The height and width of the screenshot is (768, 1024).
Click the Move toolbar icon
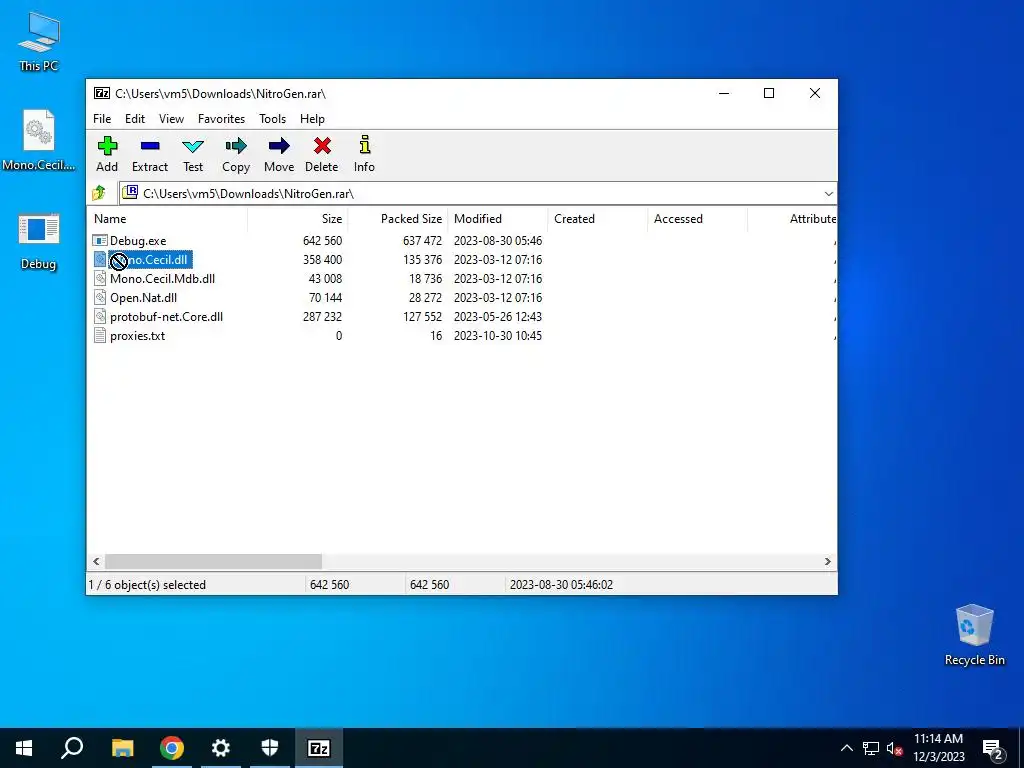pyautogui.click(x=279, y=154)
